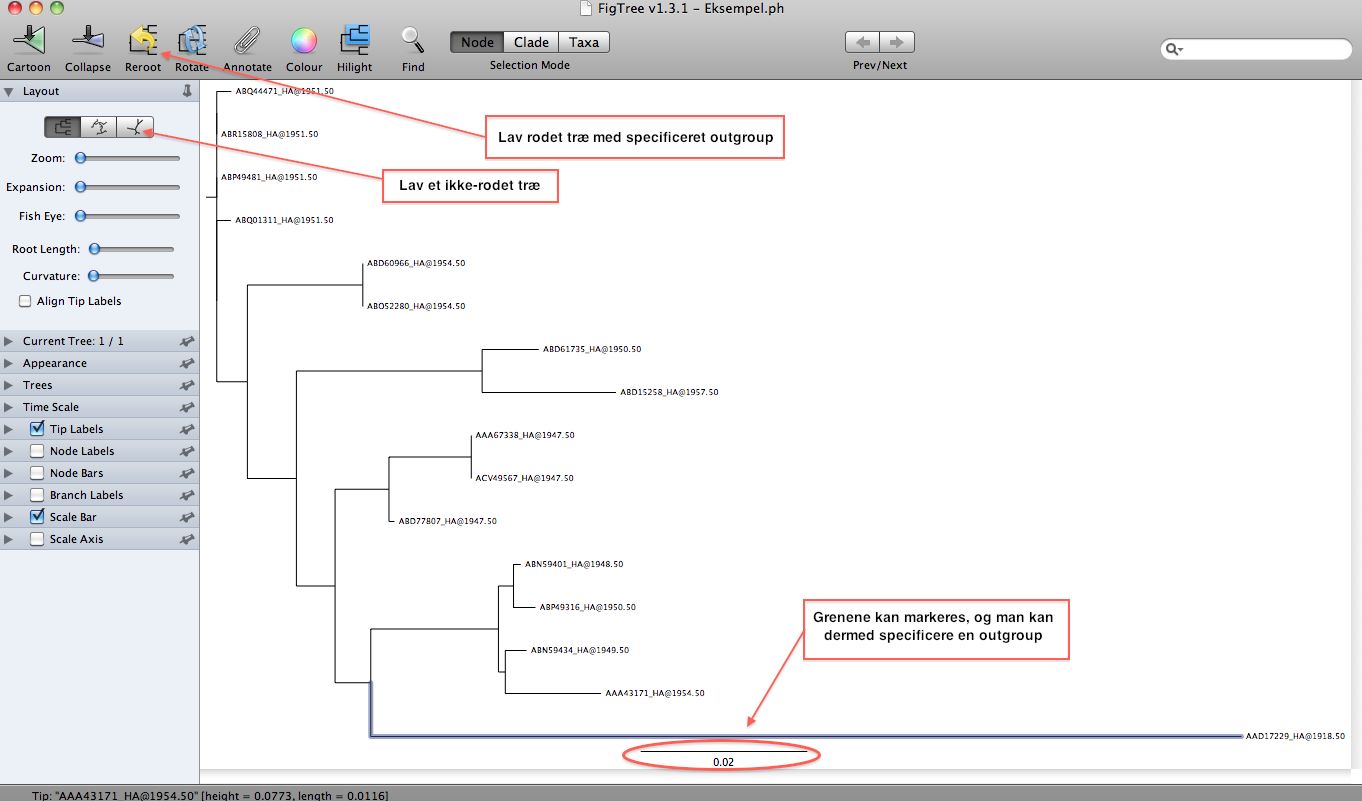Adjust the Fish Eye slider
Screen dimensions: 1362x801
[x=81, y=216]
